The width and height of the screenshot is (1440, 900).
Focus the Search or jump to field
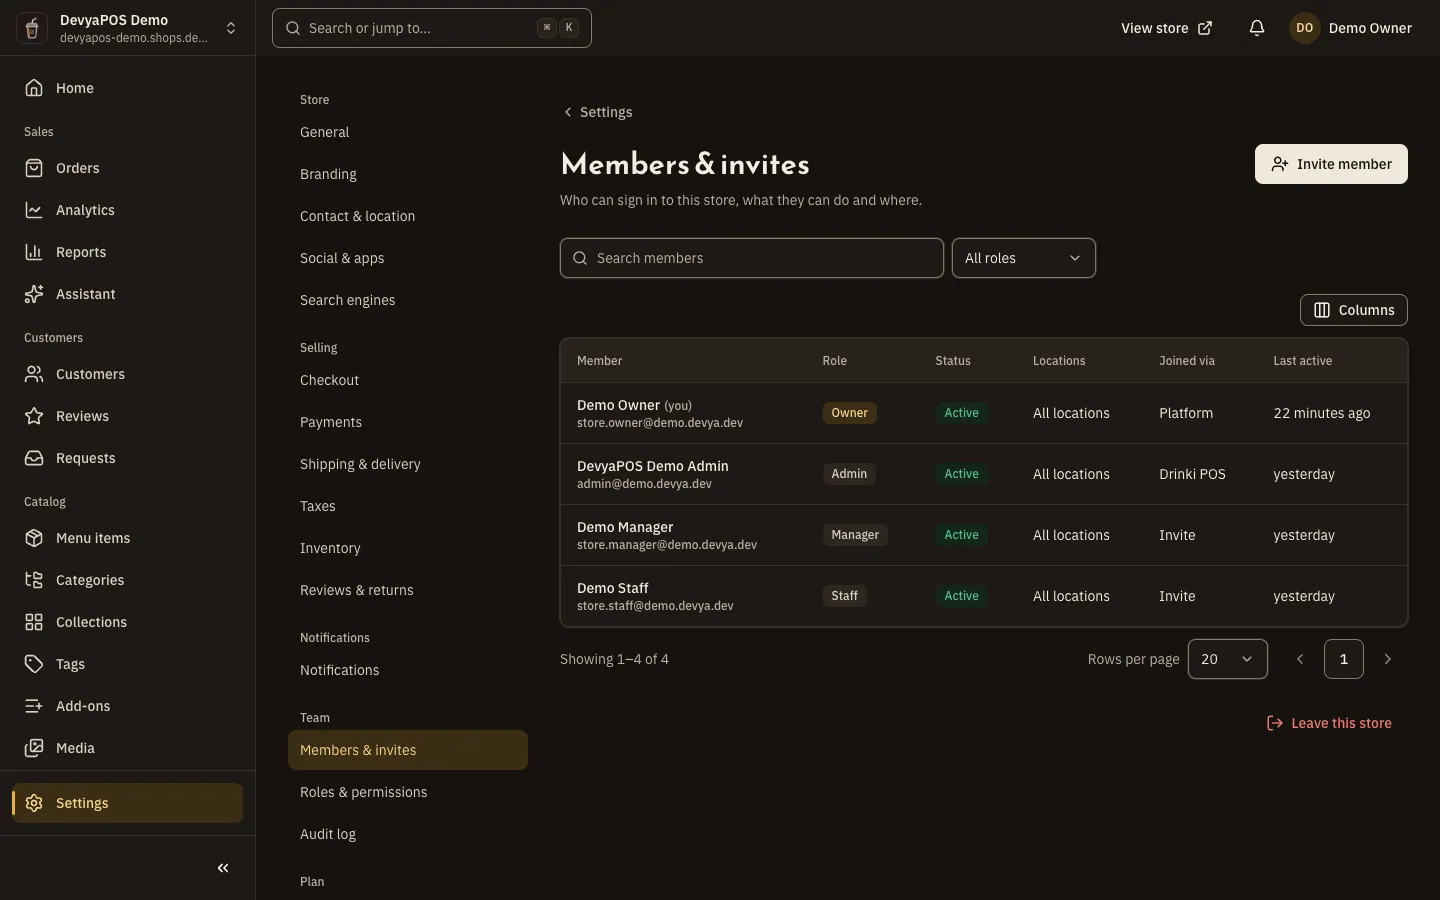coord(432,28)
